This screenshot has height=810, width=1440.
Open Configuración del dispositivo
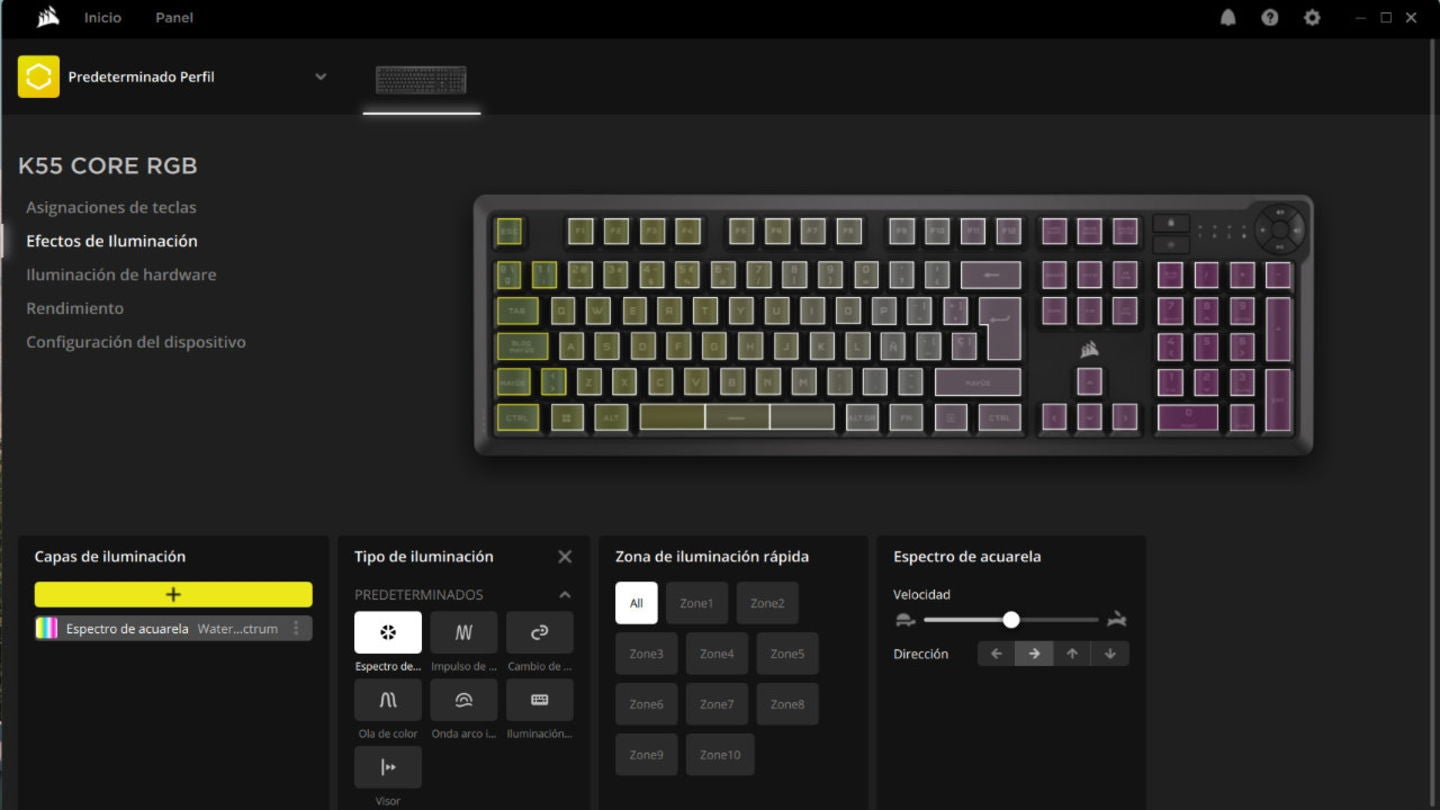pos(136,341)
